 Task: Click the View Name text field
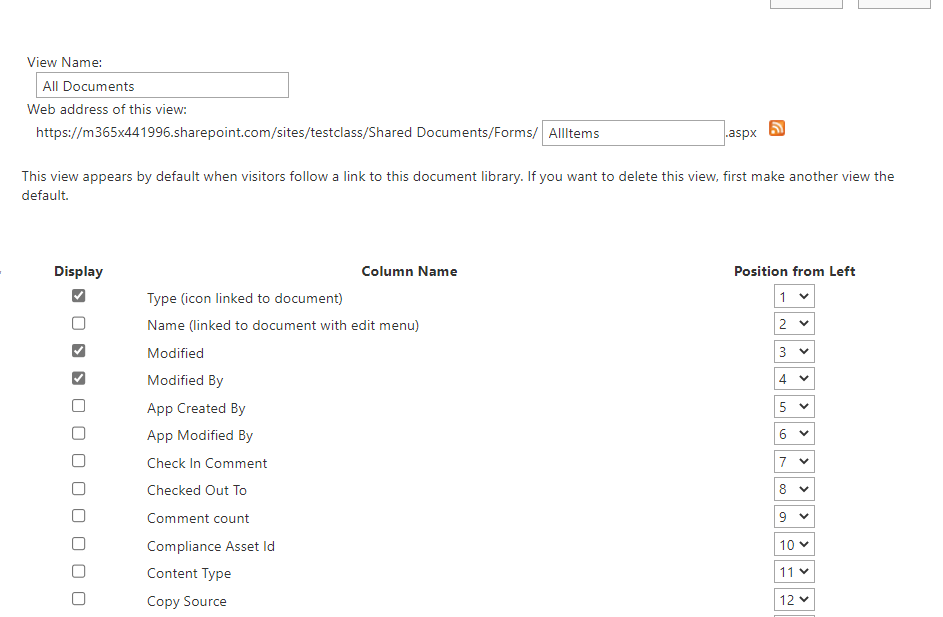162,85
